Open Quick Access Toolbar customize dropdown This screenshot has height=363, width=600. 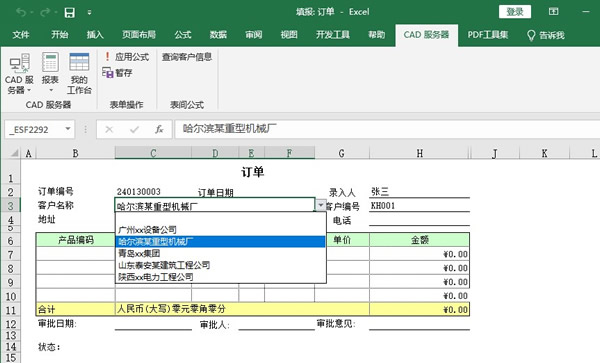89,13
